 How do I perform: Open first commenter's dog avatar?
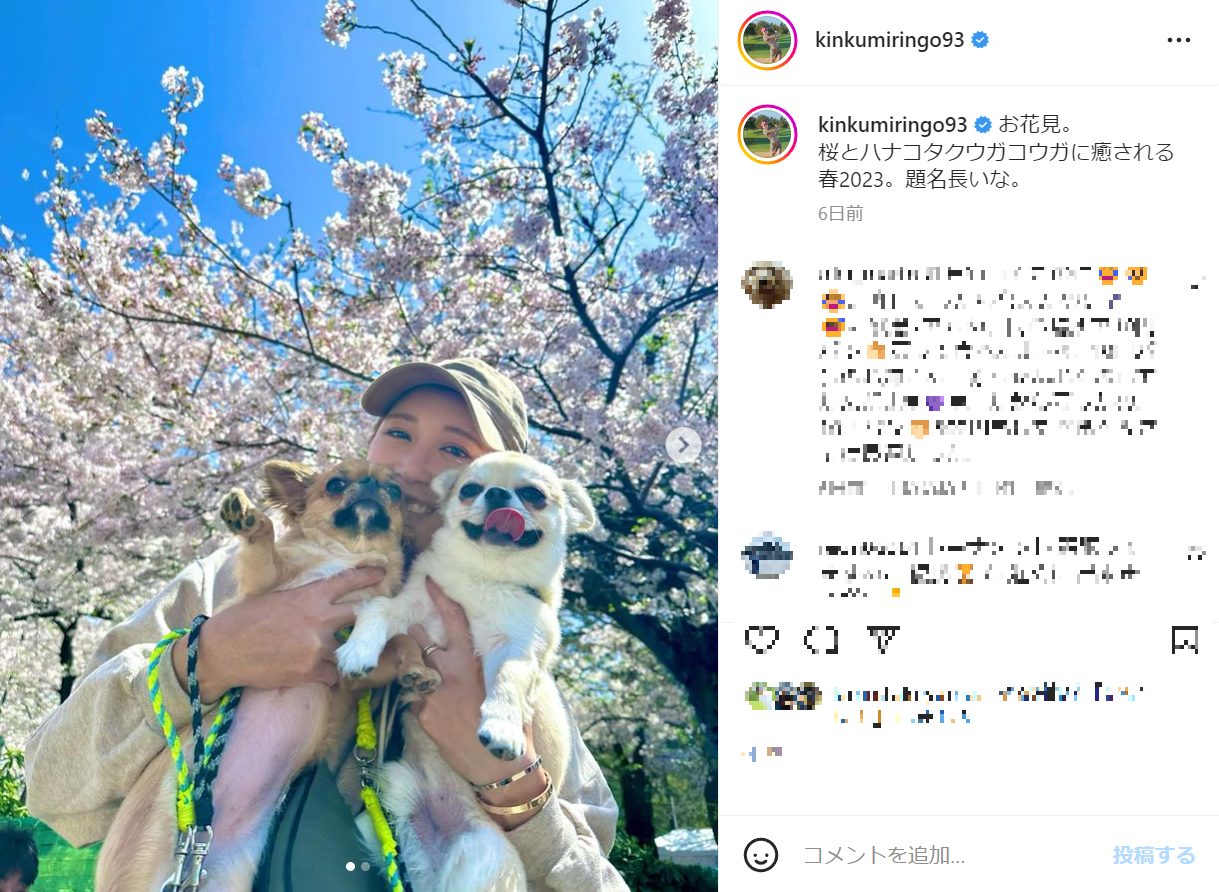click(767, 285)
